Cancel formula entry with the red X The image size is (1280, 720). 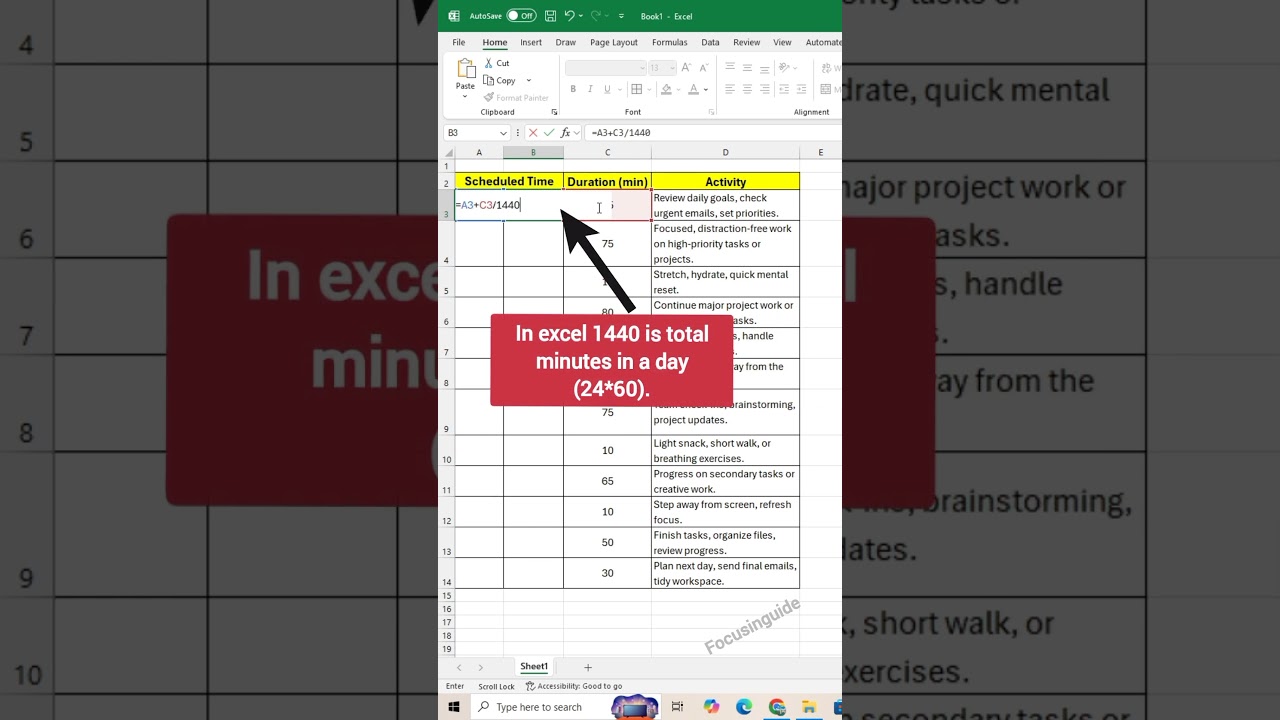tap(532, 132)
